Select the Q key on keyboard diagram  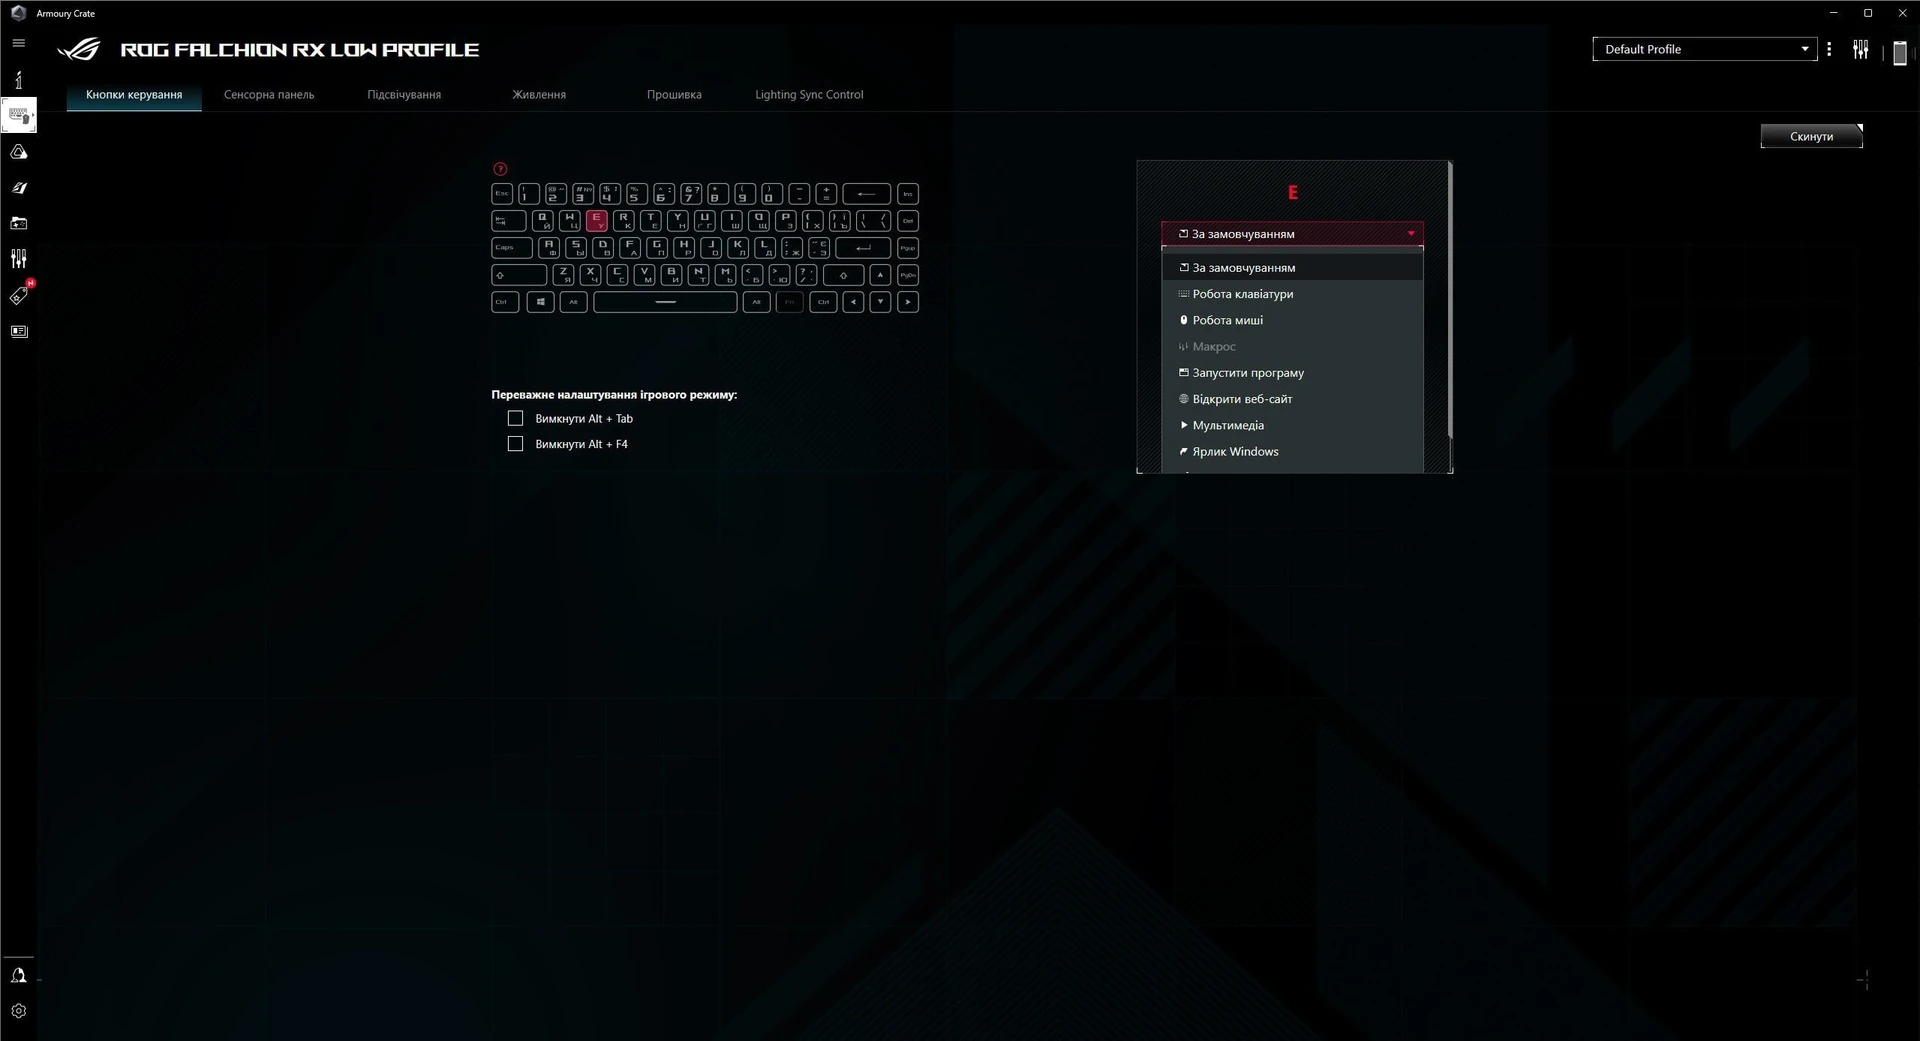(543, 221)
